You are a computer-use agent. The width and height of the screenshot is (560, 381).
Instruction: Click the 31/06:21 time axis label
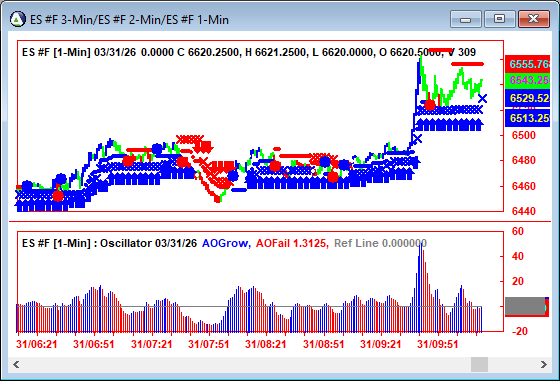(x=37, y=344)
